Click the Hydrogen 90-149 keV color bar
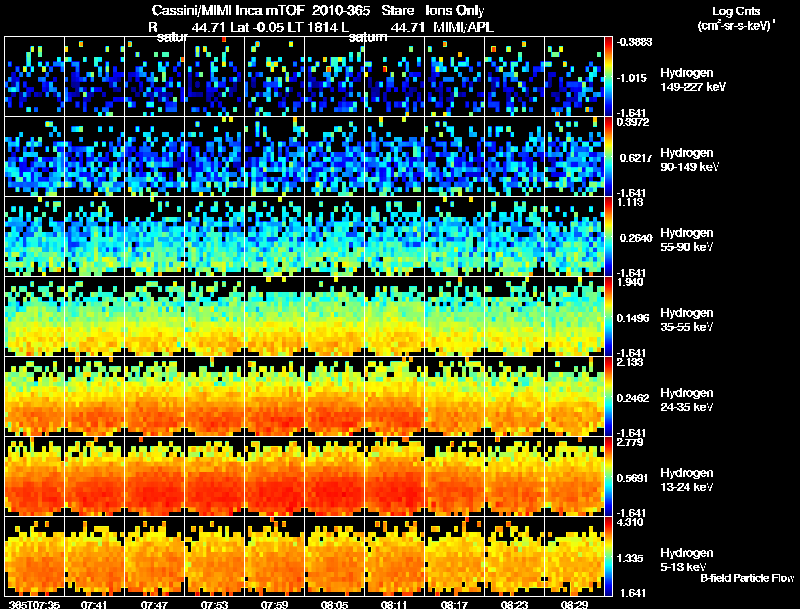800x609 pixels. coord(608,156)
